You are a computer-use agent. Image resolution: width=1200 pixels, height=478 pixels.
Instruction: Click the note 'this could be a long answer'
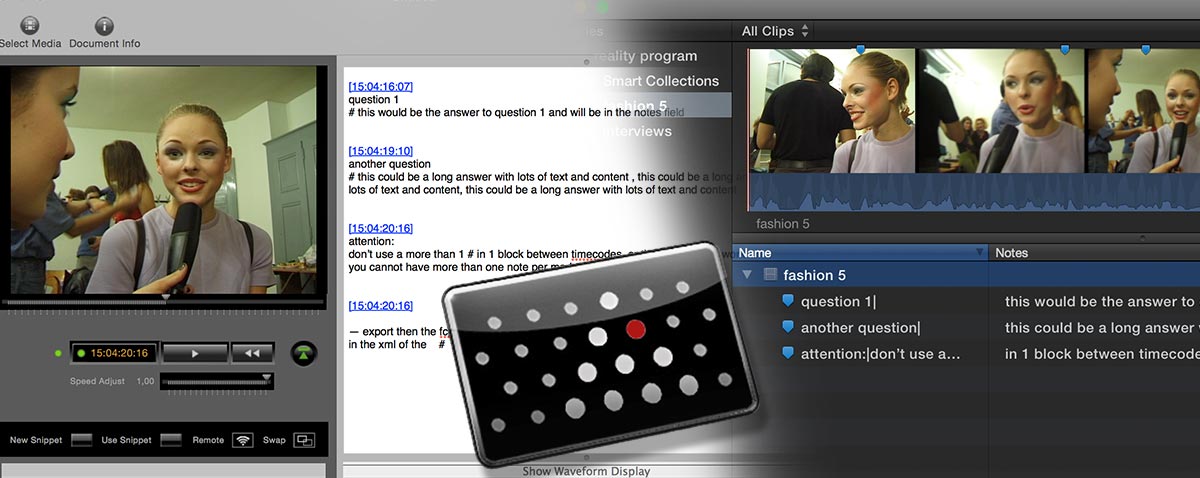pyautogui.click(x=1101, y=327)
